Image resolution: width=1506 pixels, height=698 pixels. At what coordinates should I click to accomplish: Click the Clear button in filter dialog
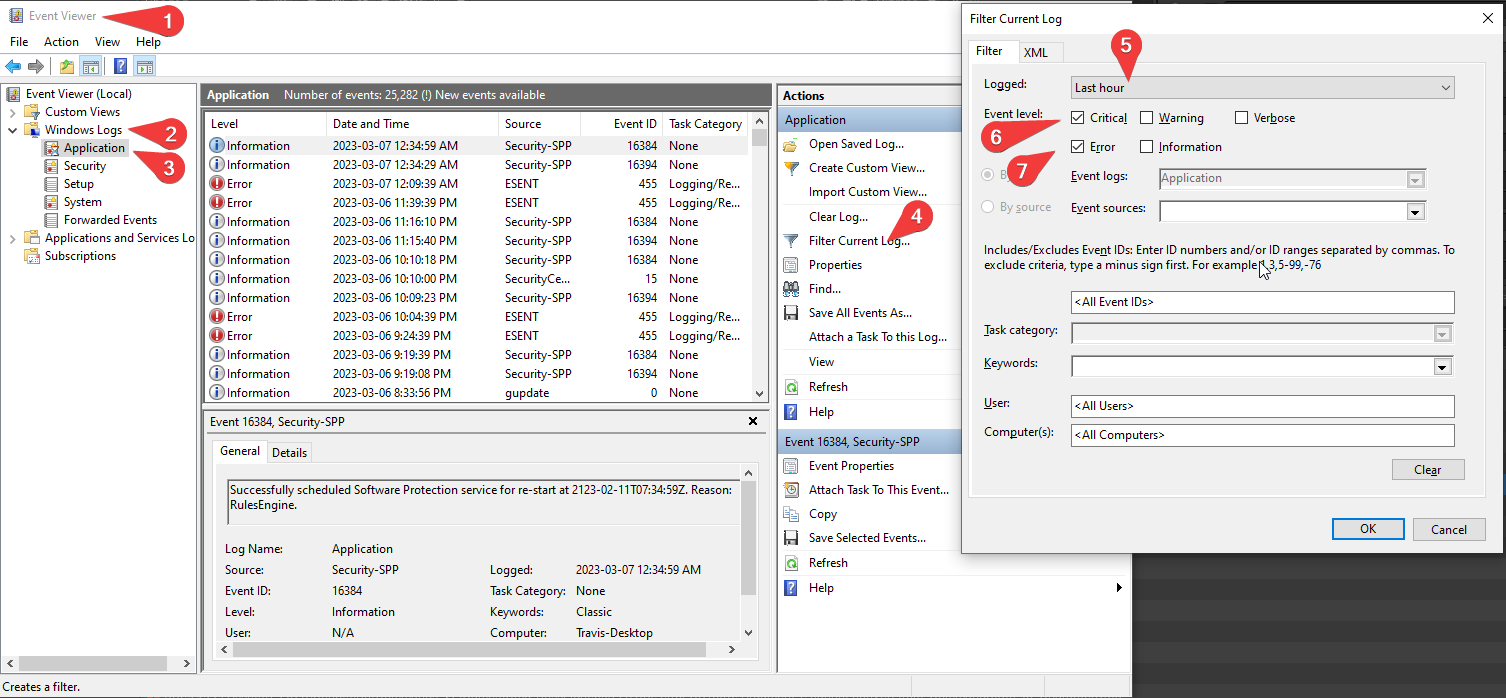(x=1427, y=470)
